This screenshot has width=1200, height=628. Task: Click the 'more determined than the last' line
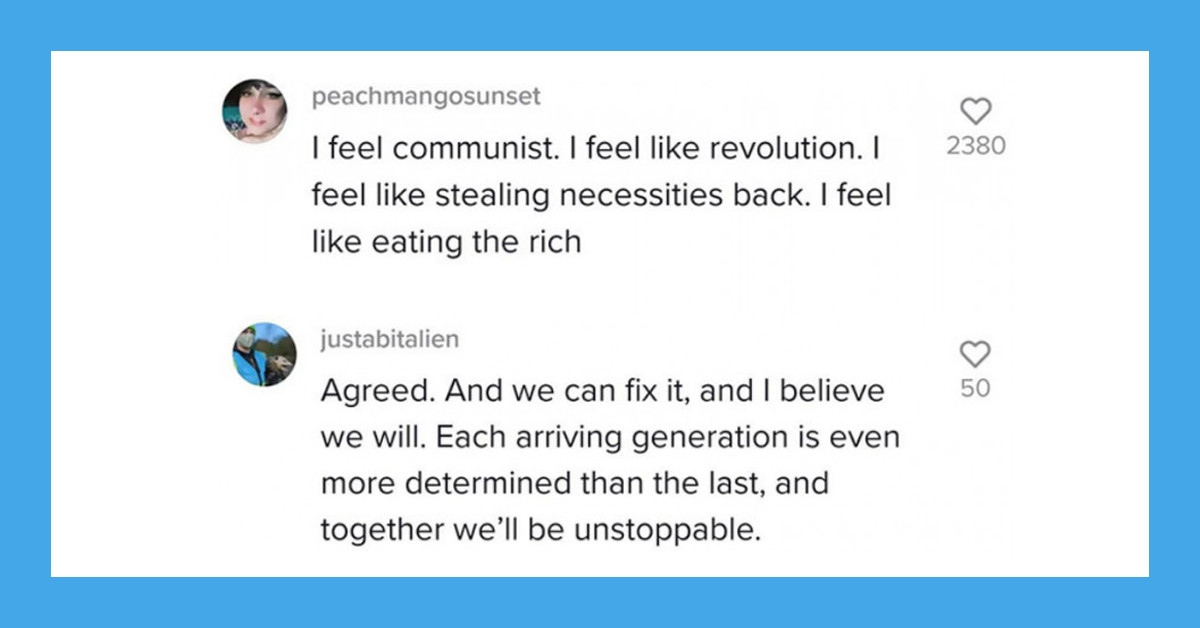[x=576, y=484]
